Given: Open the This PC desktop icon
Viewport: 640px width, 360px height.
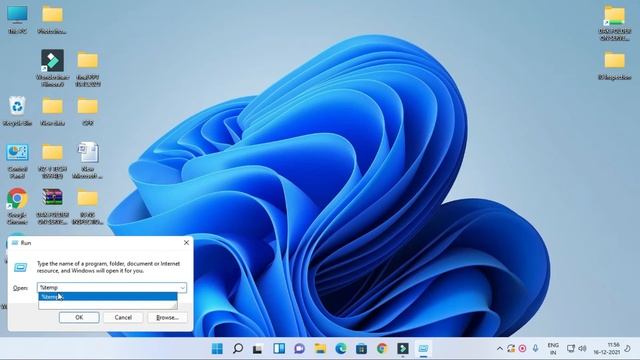Looking at the screenshot, I should click(x=17, y=19).
